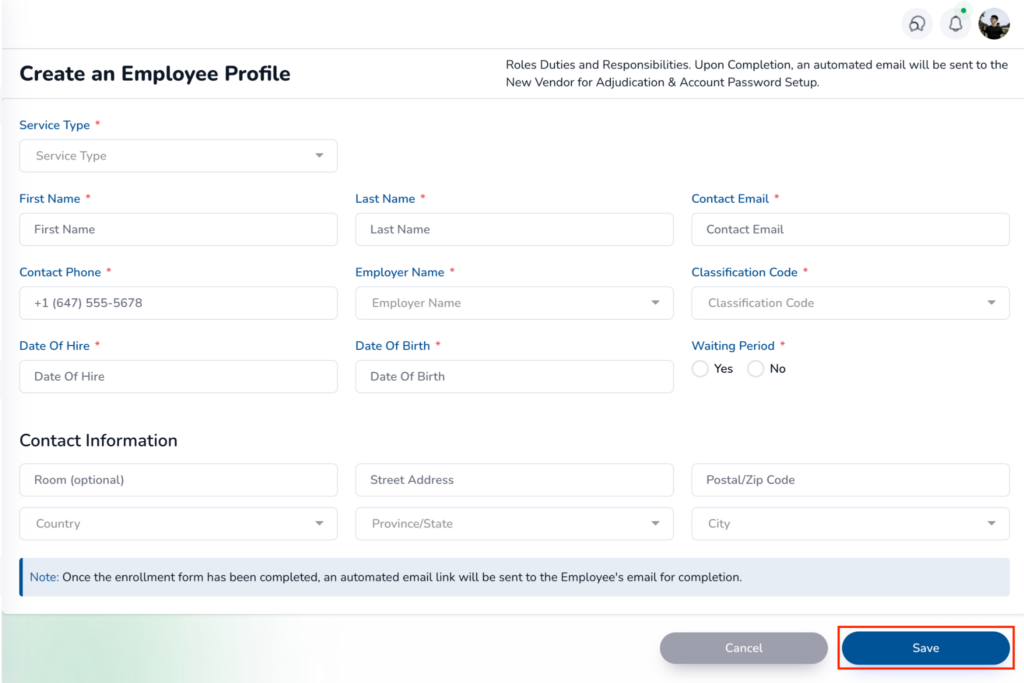Click the Create an Employee Profile heading
1024x683 pixels.
point(155,74)
